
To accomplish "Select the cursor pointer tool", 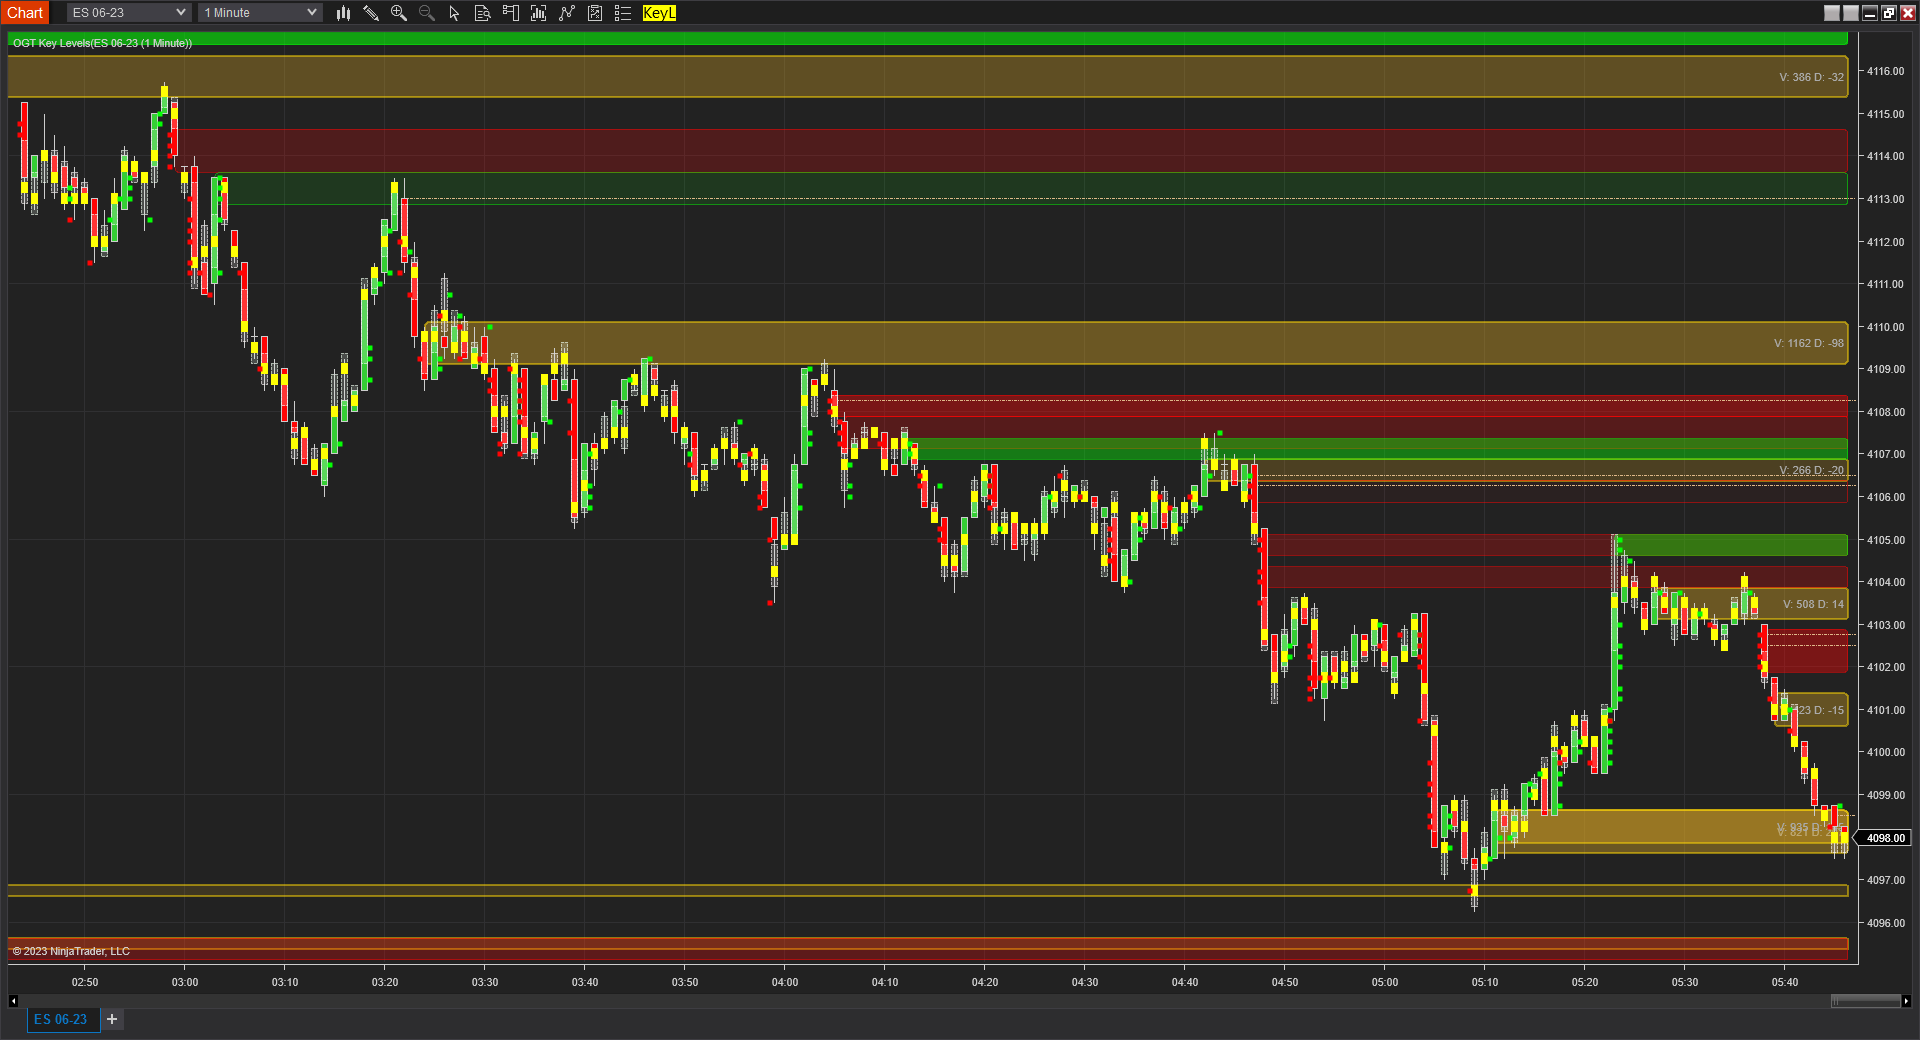I will point(454,13).
